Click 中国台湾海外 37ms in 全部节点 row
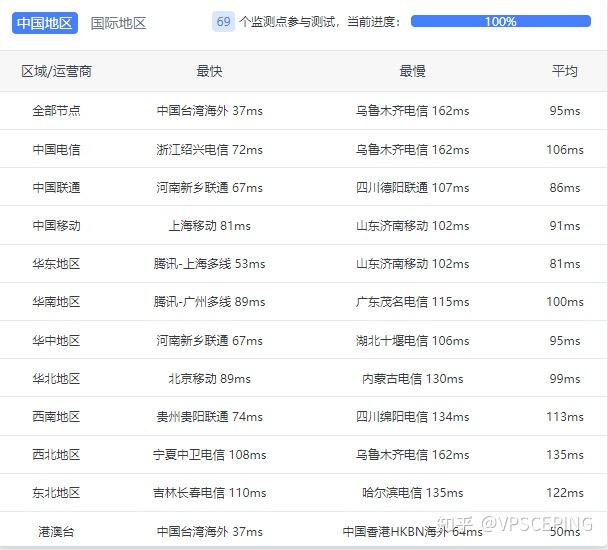The image size is (608, 550). coord(209,111)
